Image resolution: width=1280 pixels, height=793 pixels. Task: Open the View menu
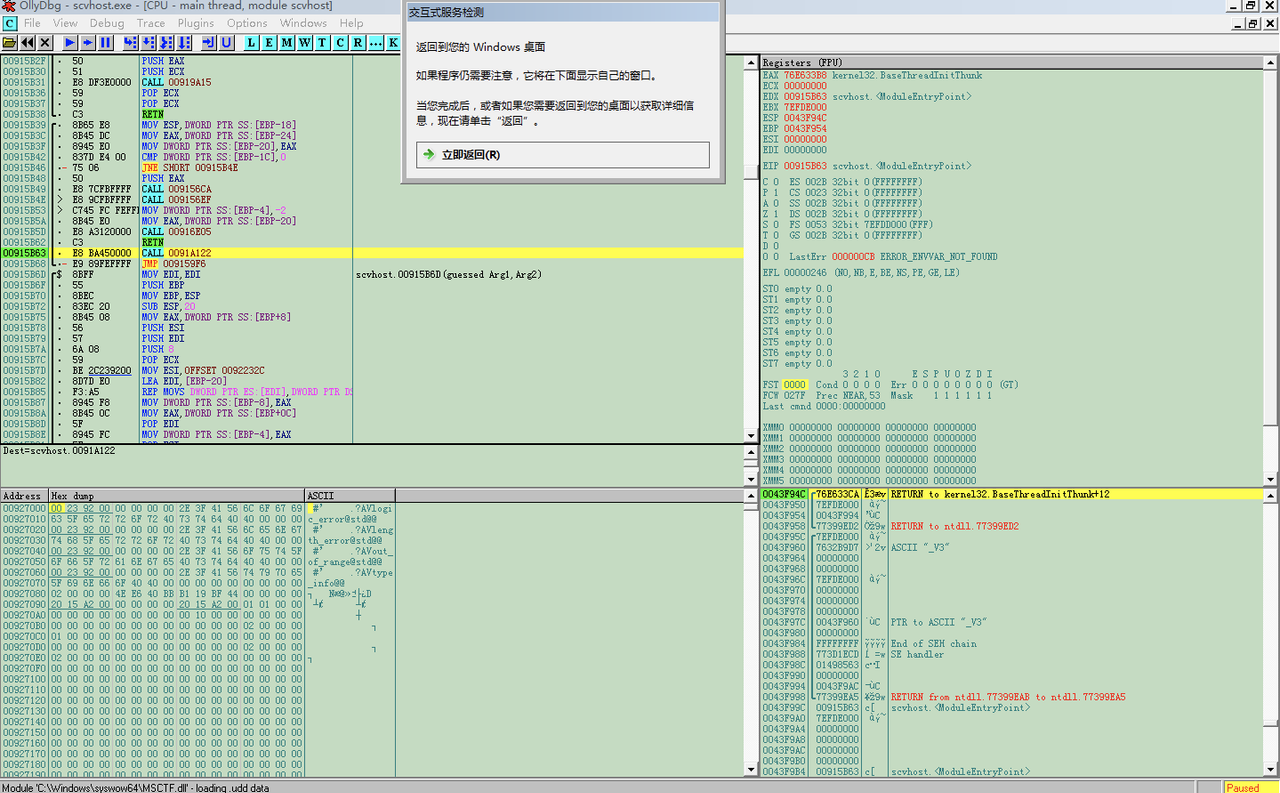65,23
